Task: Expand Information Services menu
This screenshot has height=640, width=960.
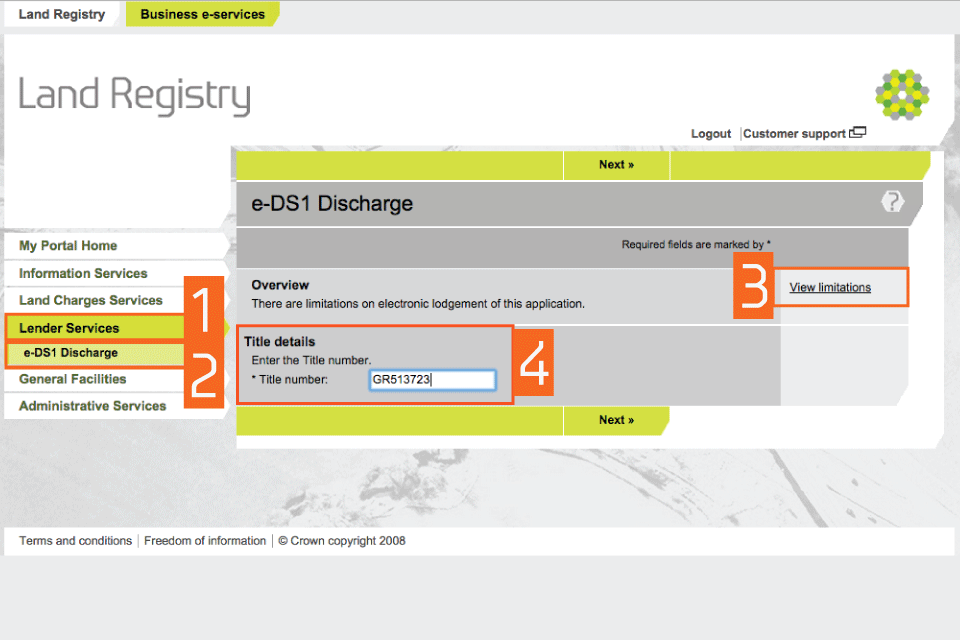Action: [x=83, y=273]
